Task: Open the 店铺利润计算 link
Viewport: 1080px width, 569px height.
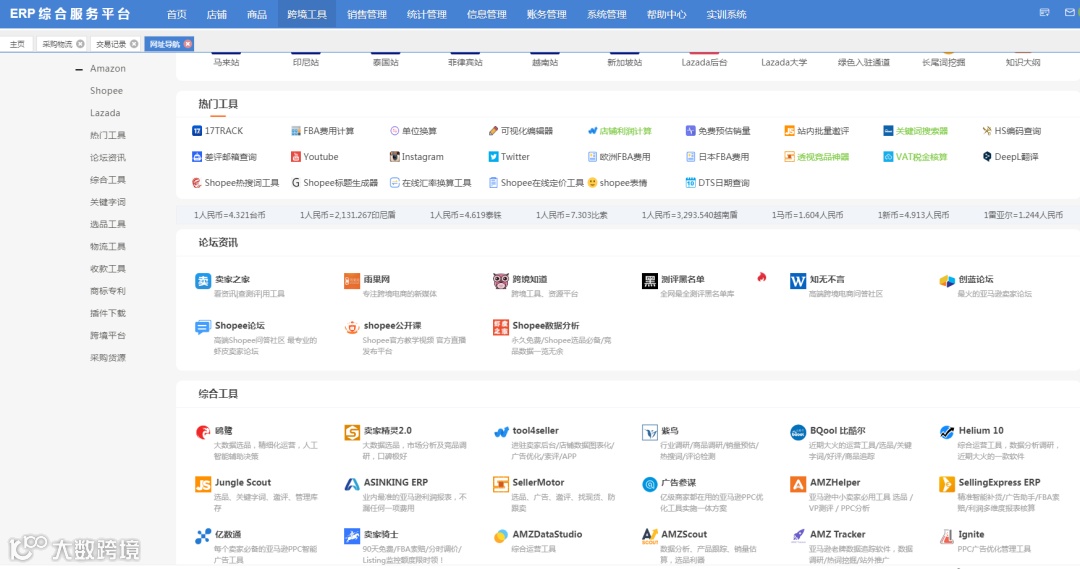Action: [625, 131]
